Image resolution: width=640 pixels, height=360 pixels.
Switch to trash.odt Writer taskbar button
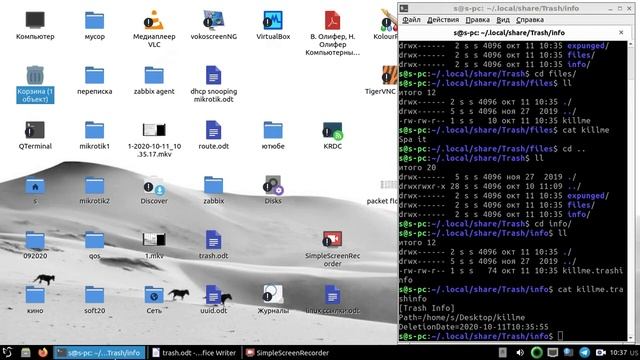coord(194,353)
